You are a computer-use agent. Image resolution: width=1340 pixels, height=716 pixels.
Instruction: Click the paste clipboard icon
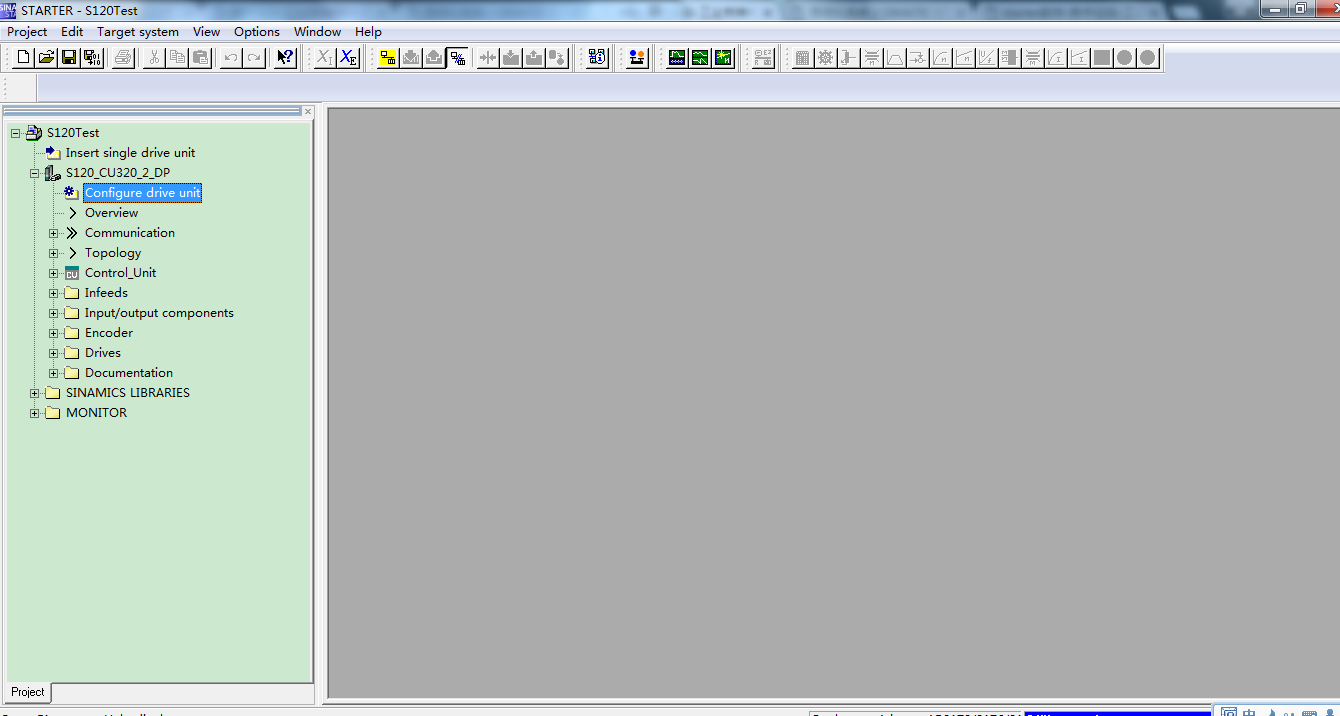(200, 58)
